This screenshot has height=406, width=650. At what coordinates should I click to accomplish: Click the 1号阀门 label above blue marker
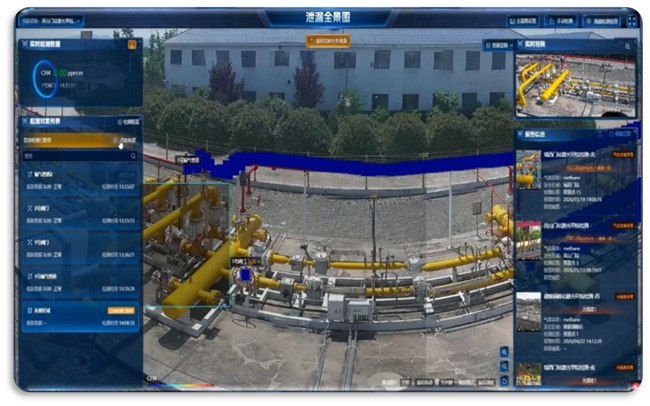[x=240, y=262]
